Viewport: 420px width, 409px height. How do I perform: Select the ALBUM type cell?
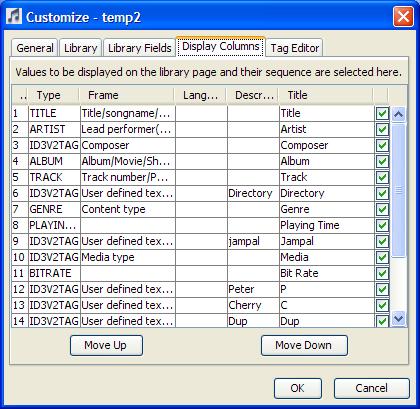point(54,161)
